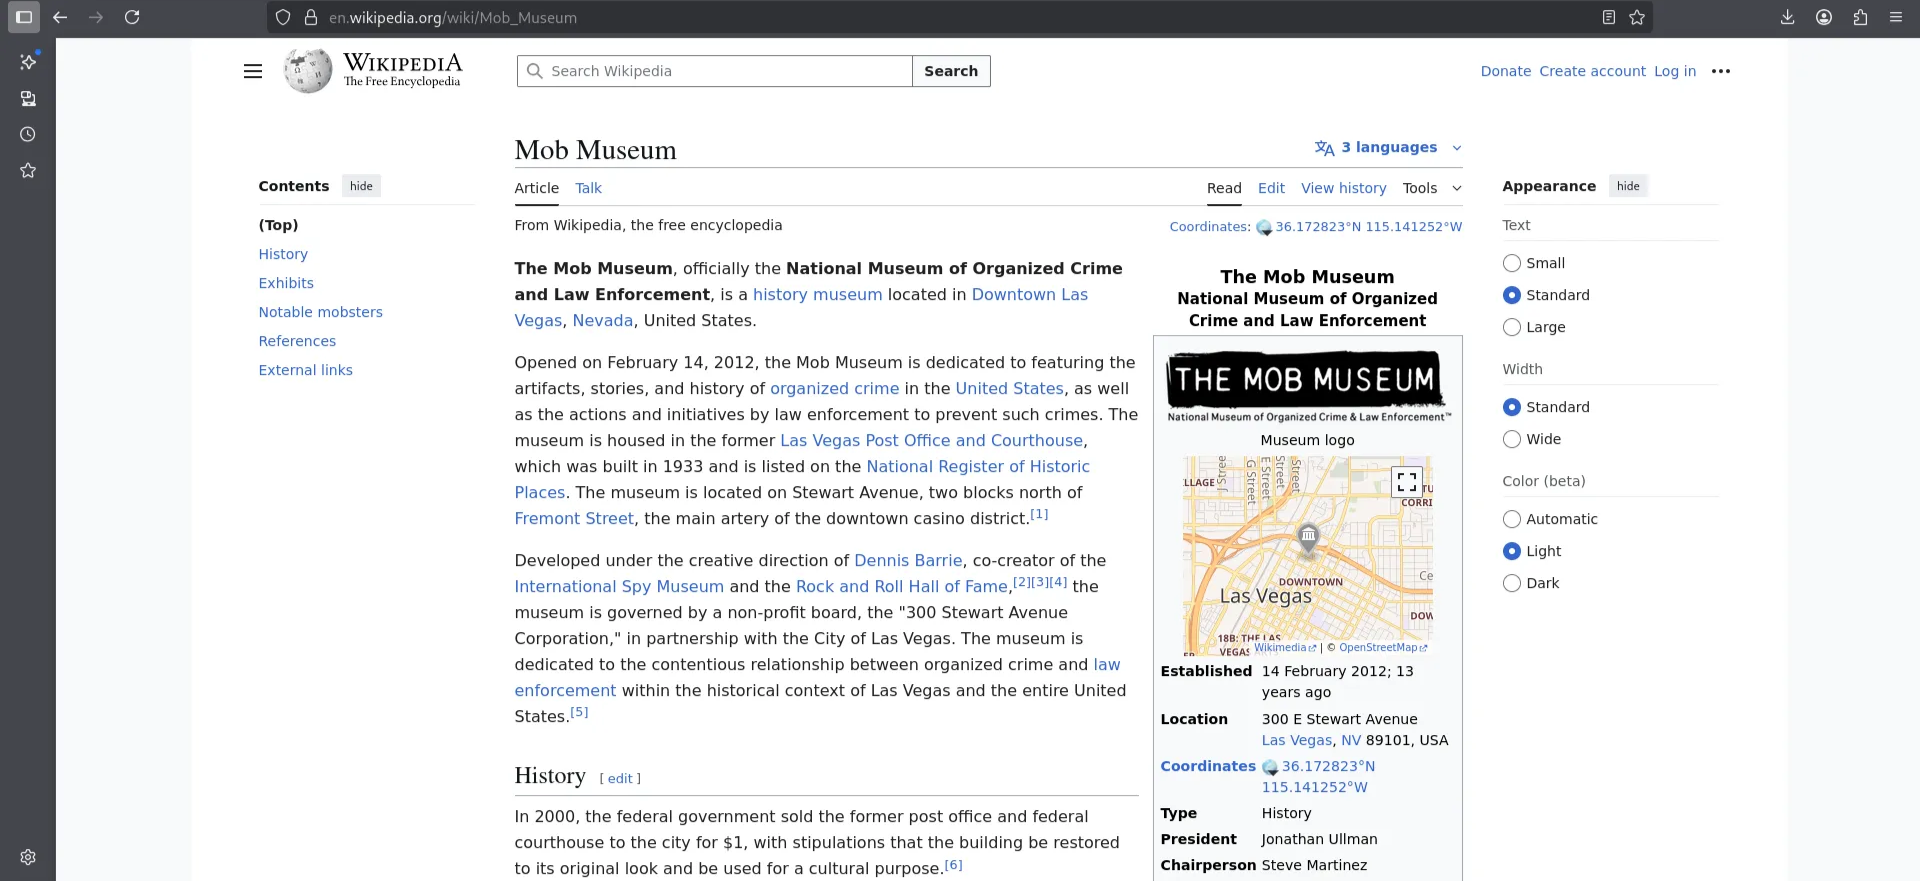Click the browser address bar URL
Image resolution: width=1920 pixels, height=881 pixels.
tap(452, 17)
